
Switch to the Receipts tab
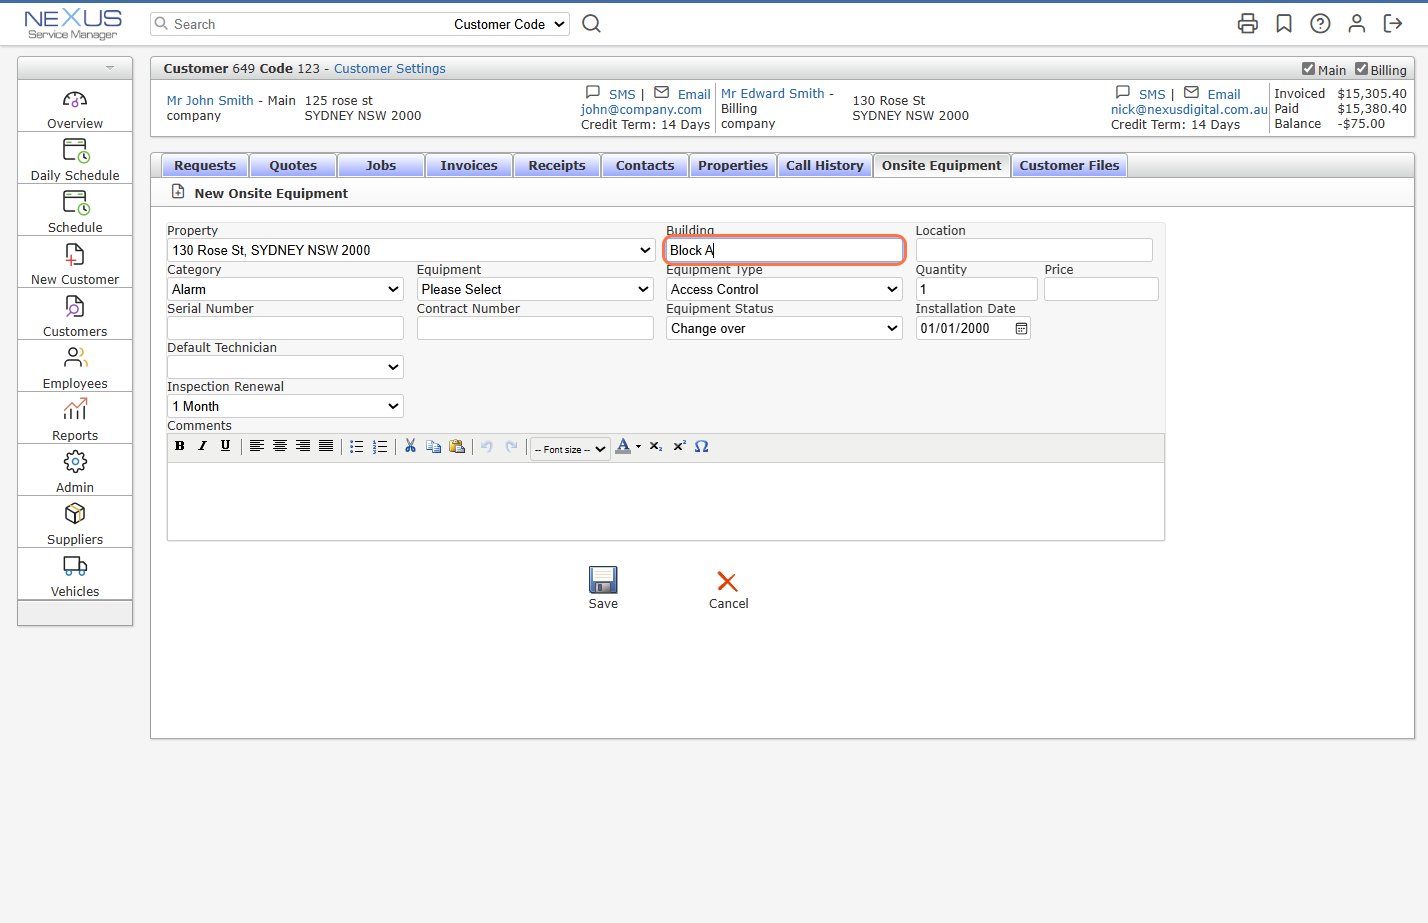[x=557, y=165]
